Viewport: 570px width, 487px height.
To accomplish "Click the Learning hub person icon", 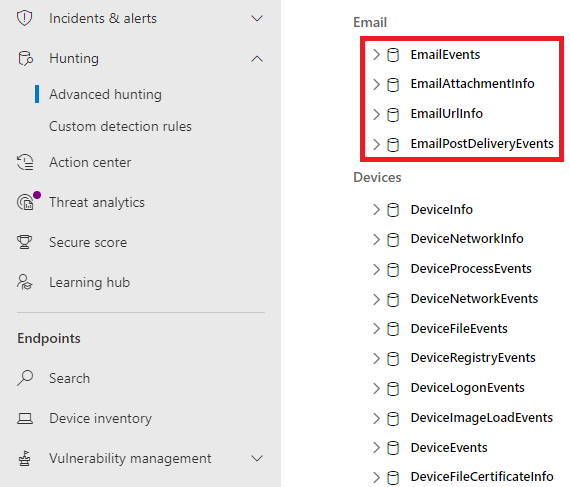I will [x=24, y=282].
